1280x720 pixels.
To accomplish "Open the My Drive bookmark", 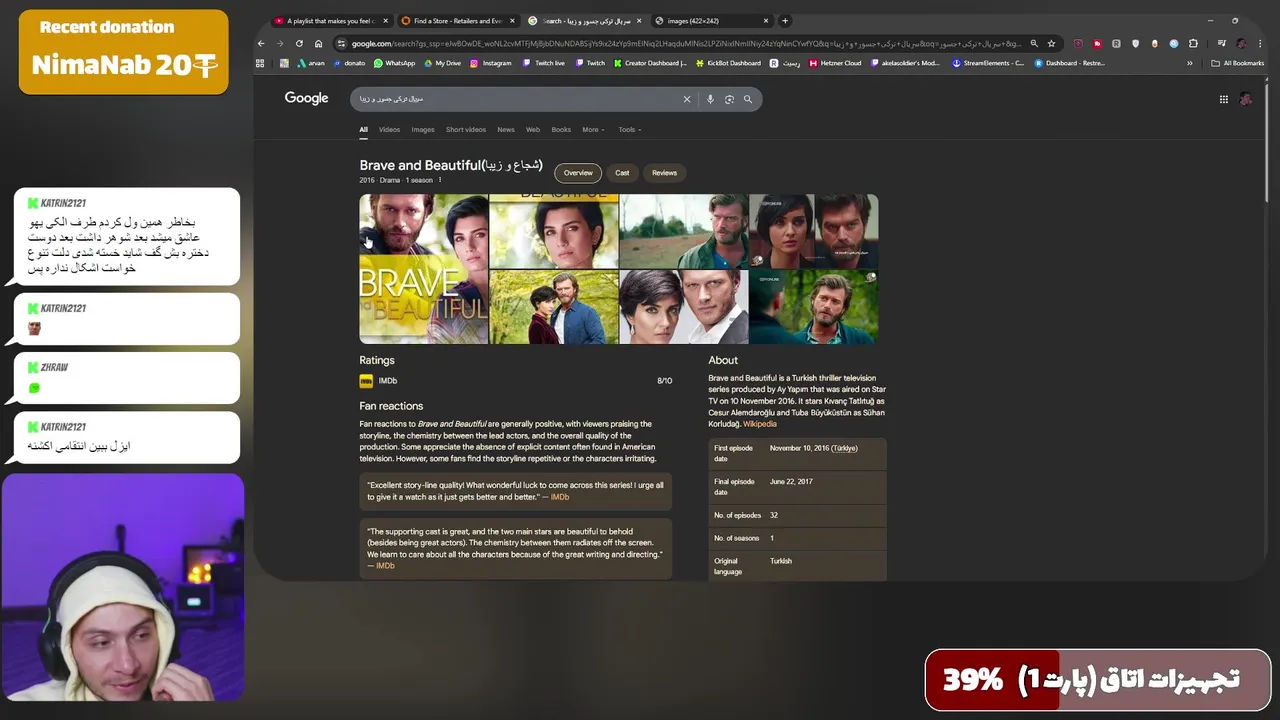I will coord(443,63).
